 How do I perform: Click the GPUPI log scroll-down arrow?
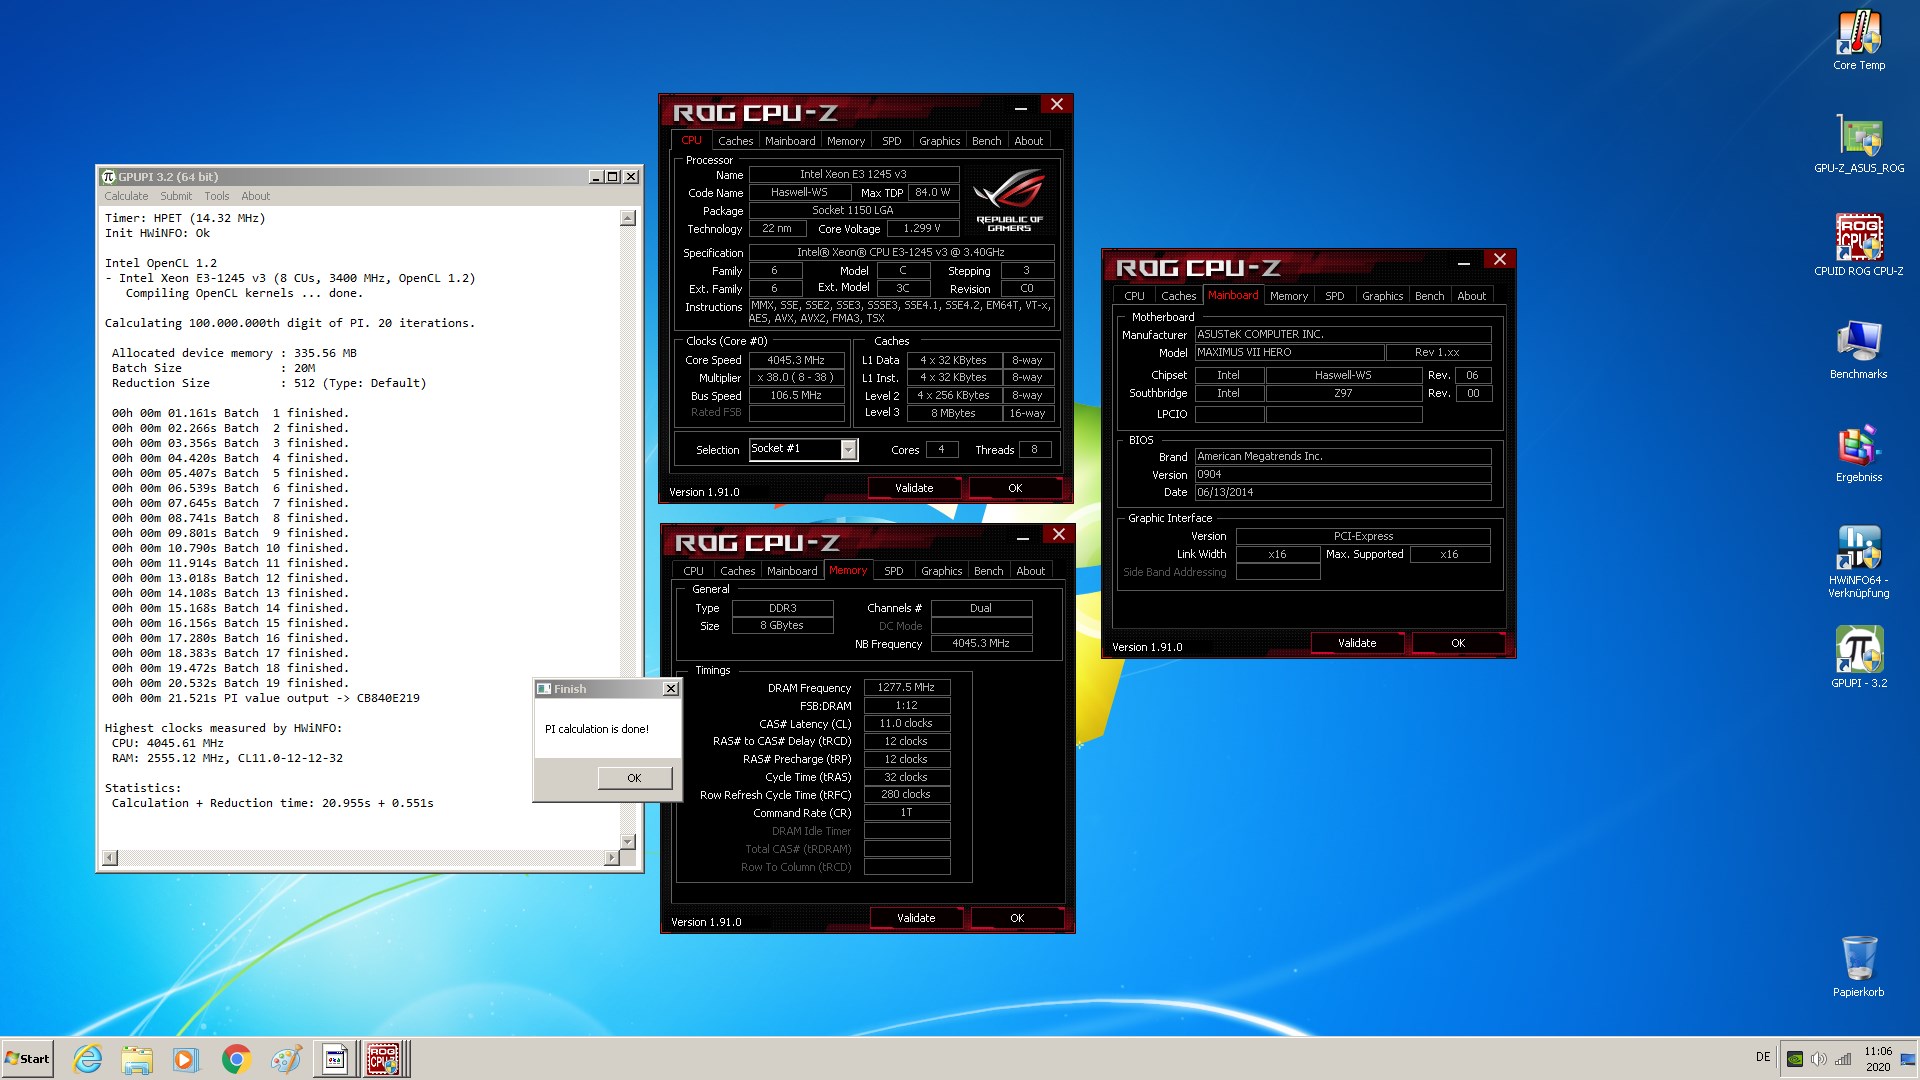[x=628, y=842]
